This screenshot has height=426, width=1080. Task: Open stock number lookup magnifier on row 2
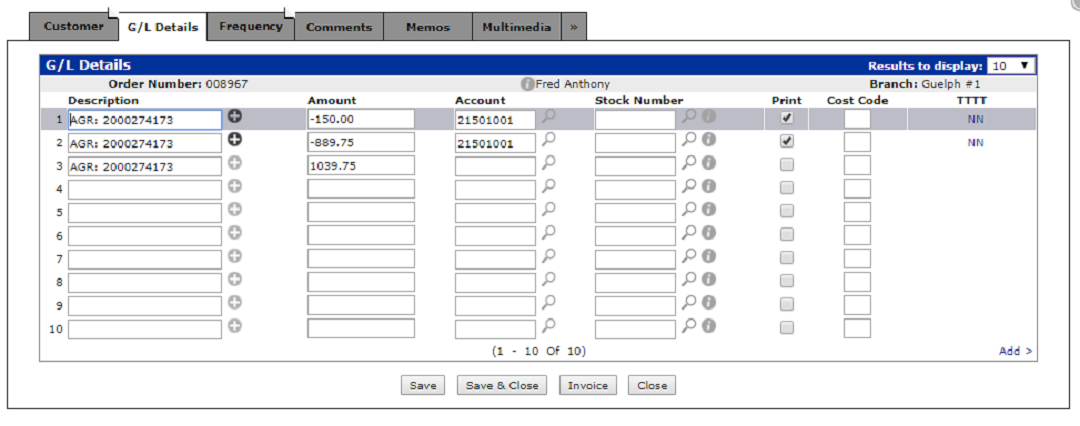689,140
